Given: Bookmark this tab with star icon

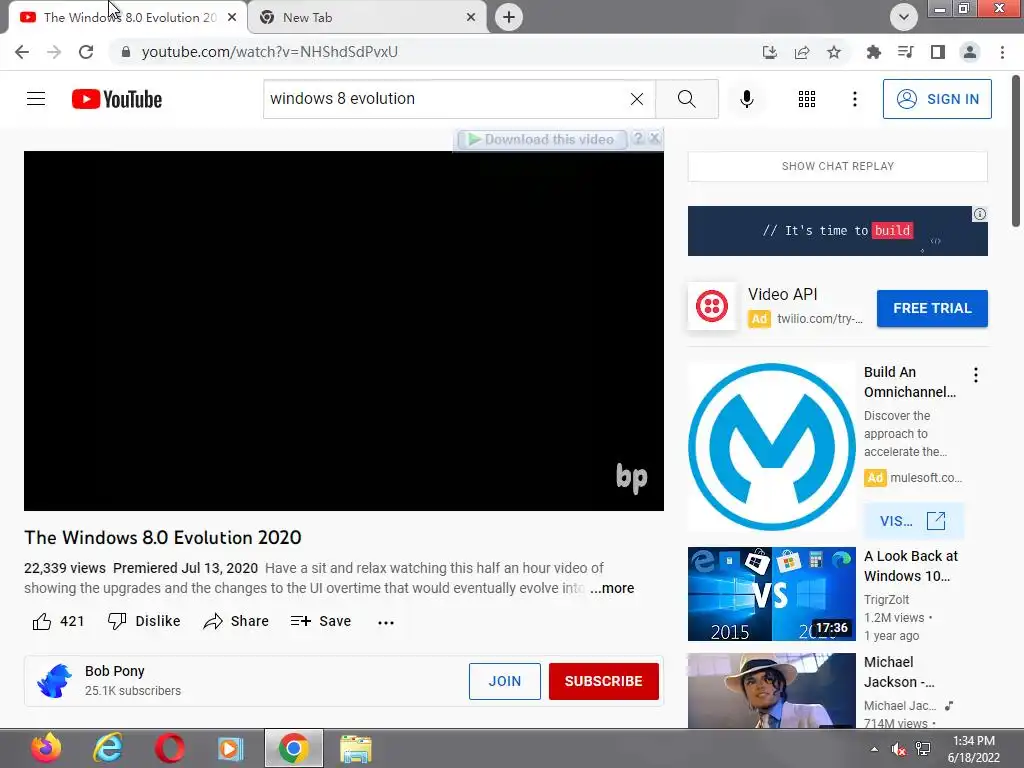Looking at the screenshot, I should click(834, 52).
